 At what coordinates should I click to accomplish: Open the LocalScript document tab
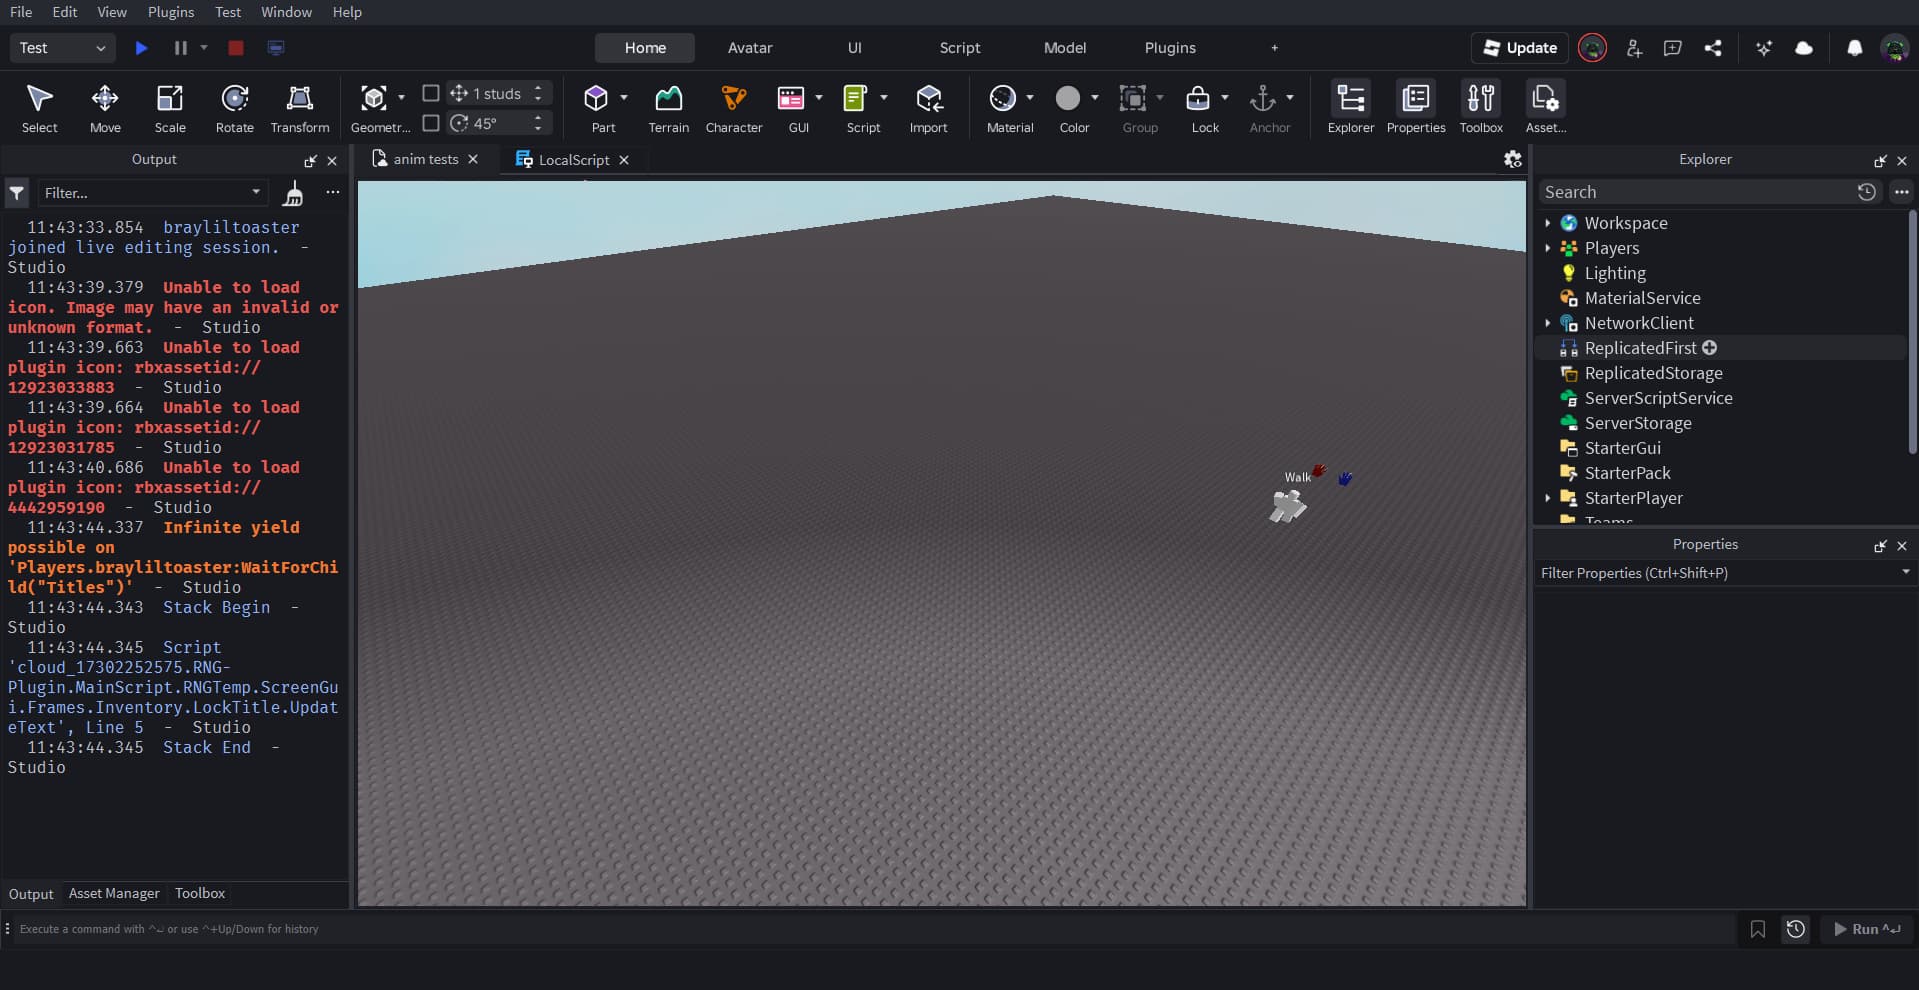click(573, 160)
